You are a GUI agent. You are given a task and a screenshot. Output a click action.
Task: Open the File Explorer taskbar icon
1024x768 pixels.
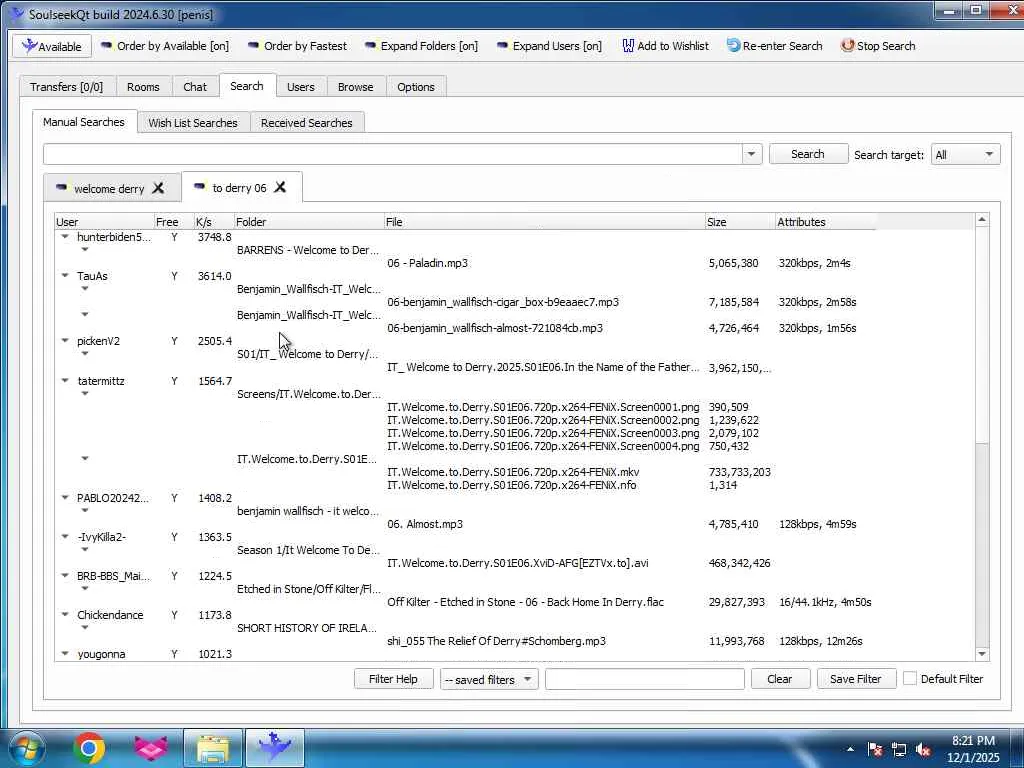click(213, 748)
